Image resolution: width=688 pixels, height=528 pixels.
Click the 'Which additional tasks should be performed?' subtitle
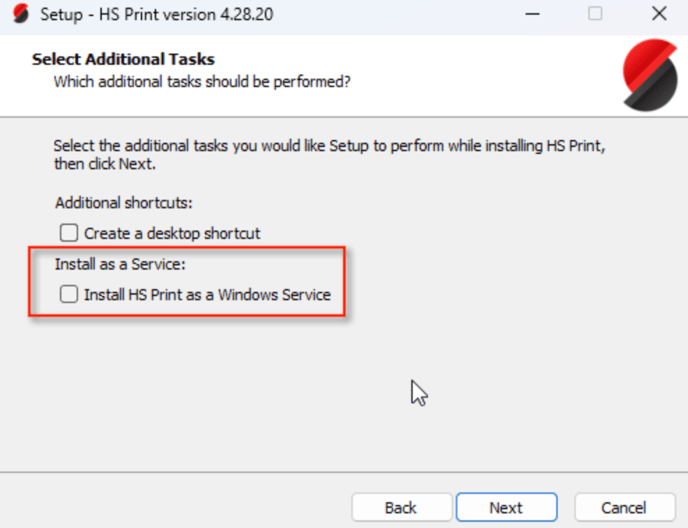(x=202, y=82)
